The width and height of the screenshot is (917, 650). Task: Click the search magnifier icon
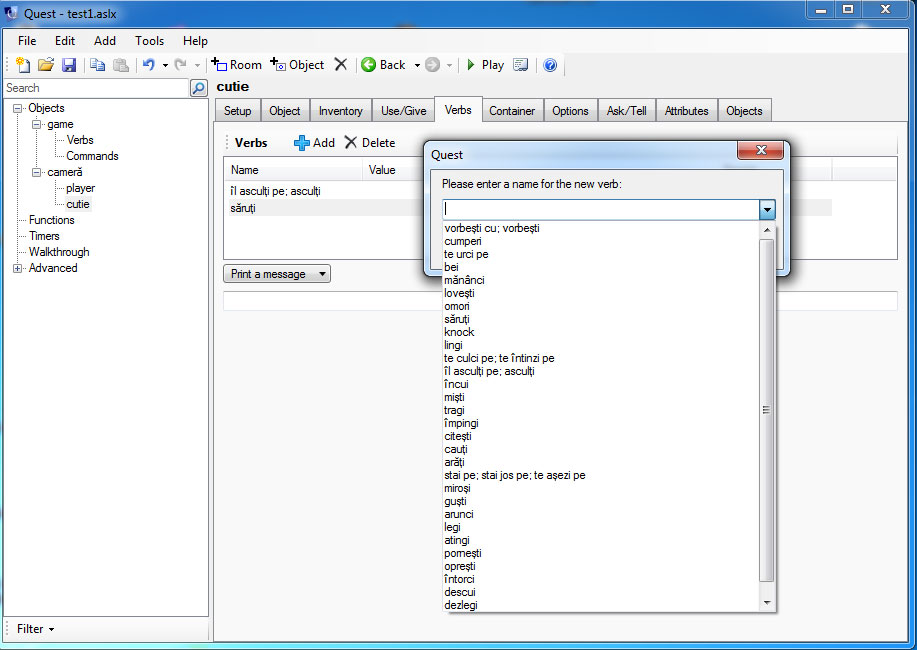click(x=198, y=88)
